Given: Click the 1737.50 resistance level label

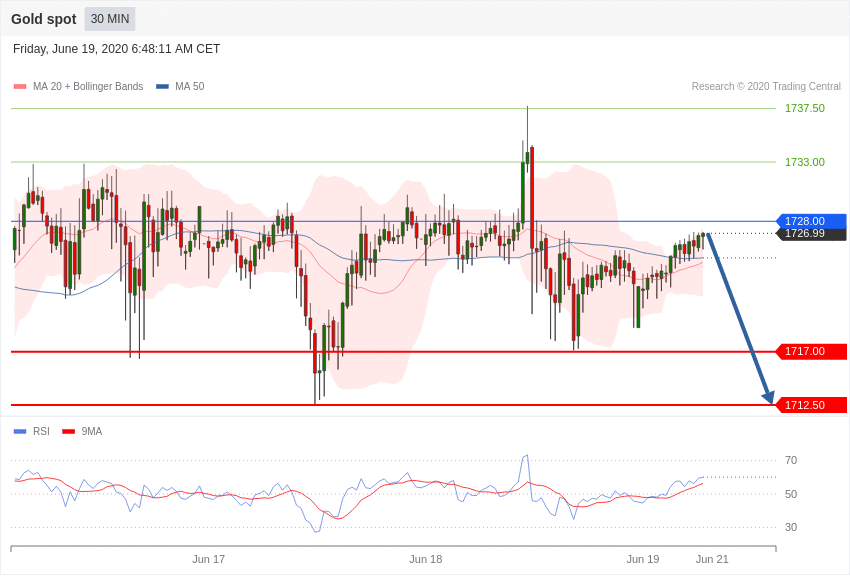Looking at the screenshot, I should 805,108.
